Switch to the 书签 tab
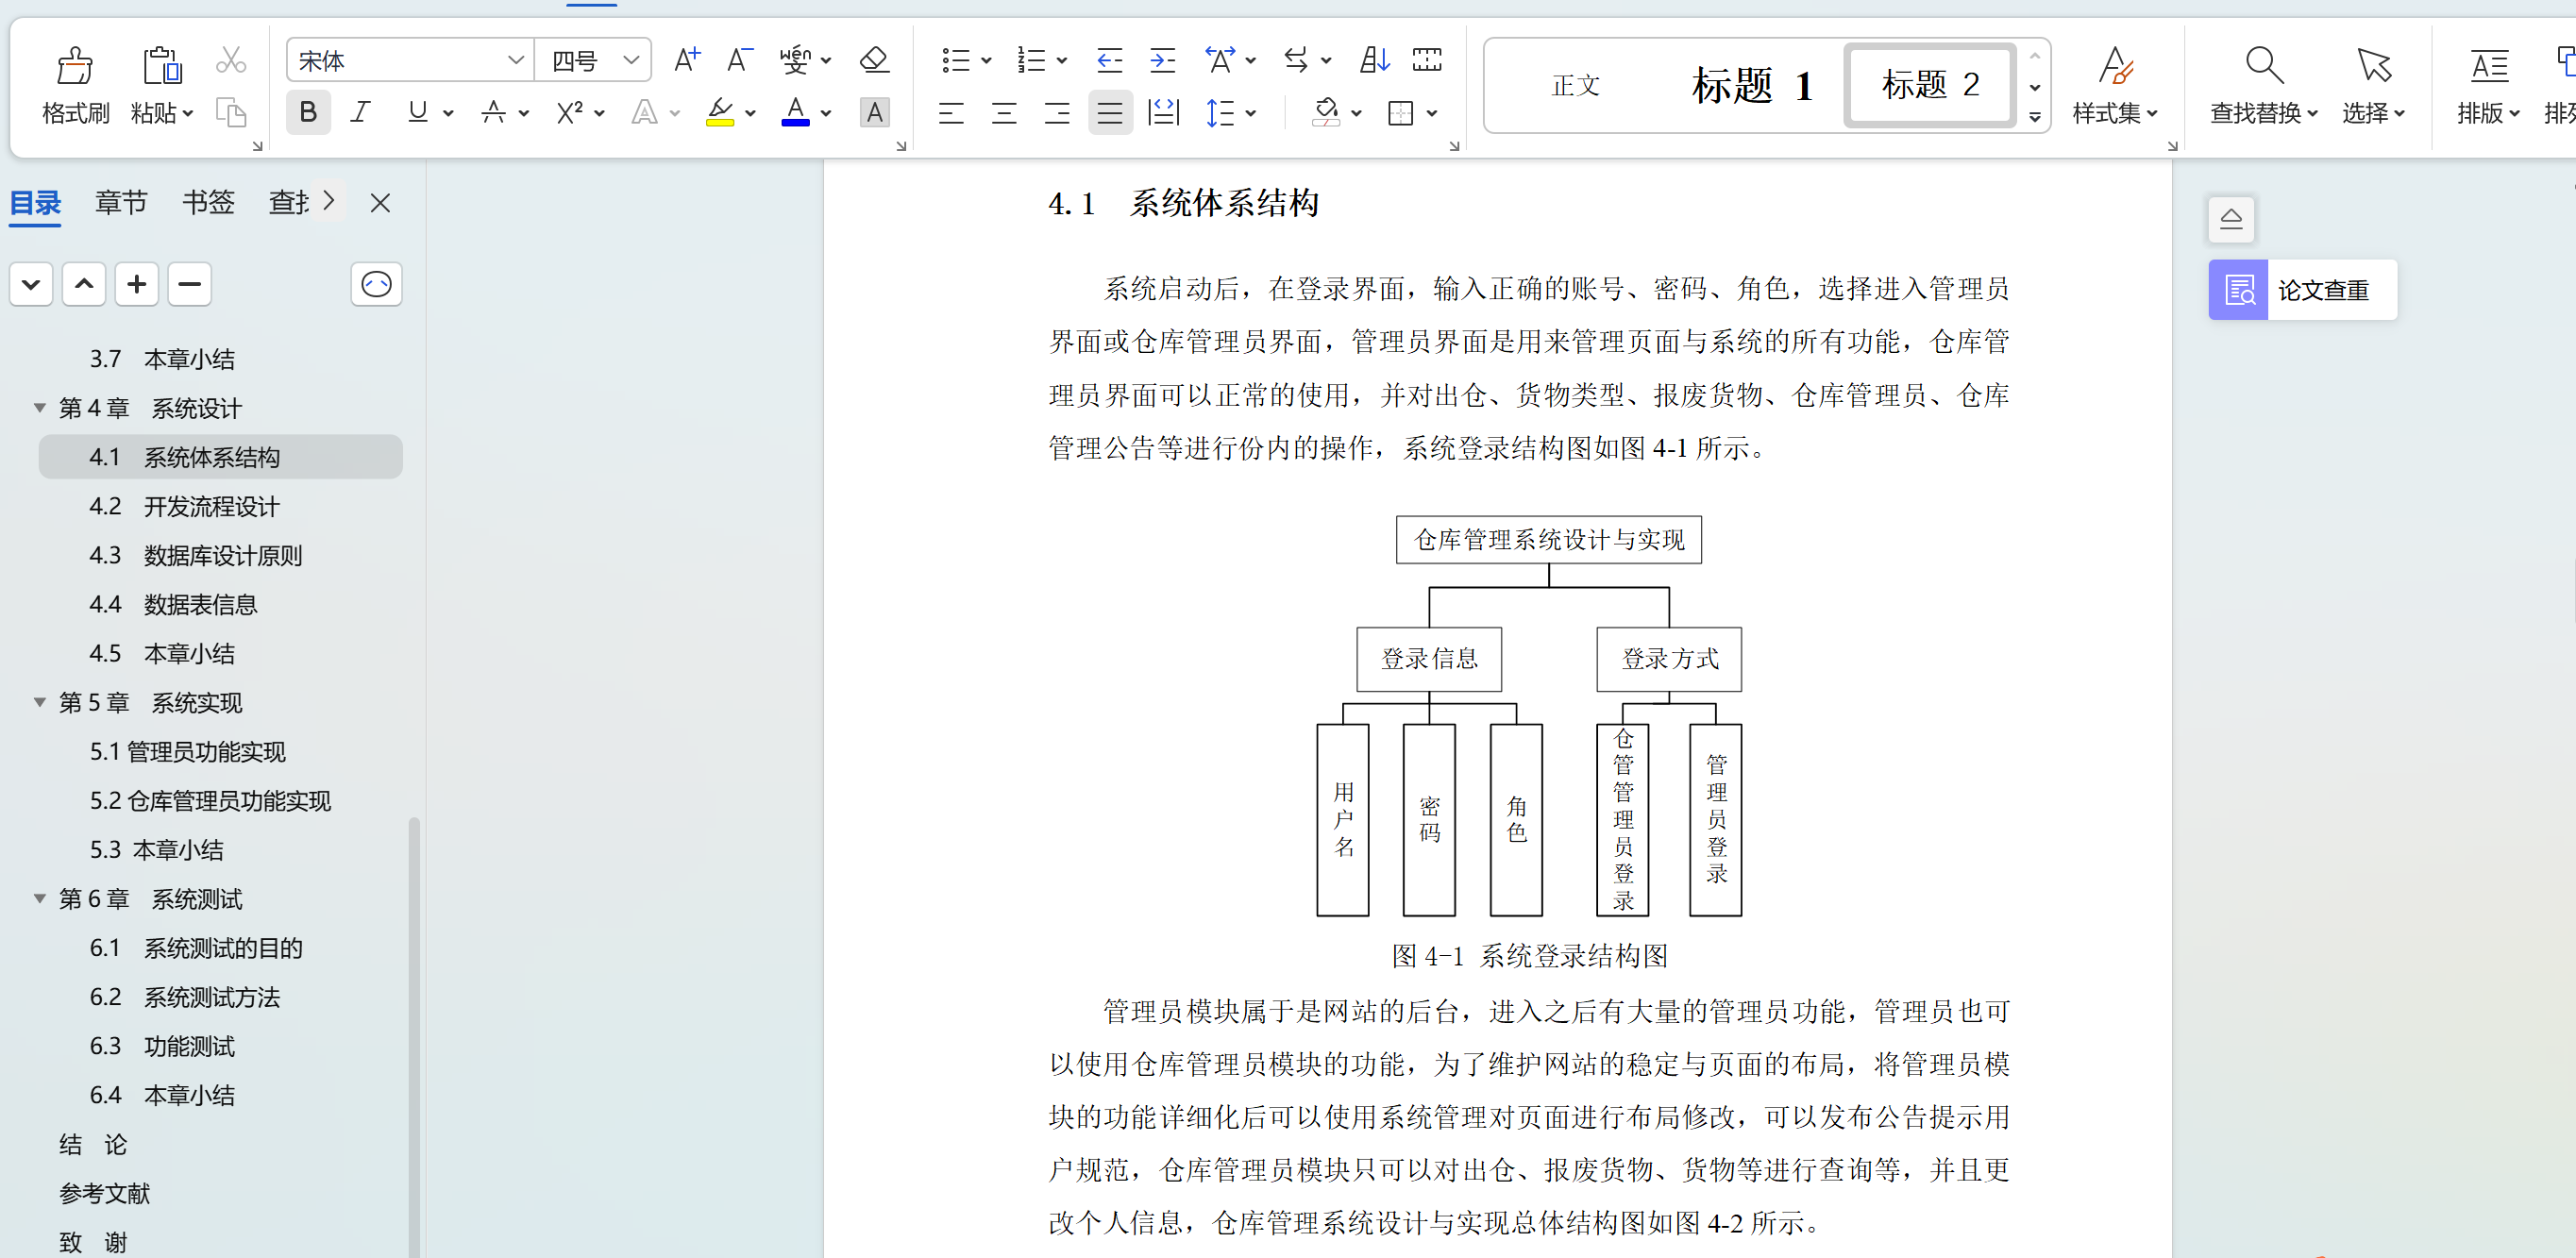The image size is (2576, 1258). point(207,202)
